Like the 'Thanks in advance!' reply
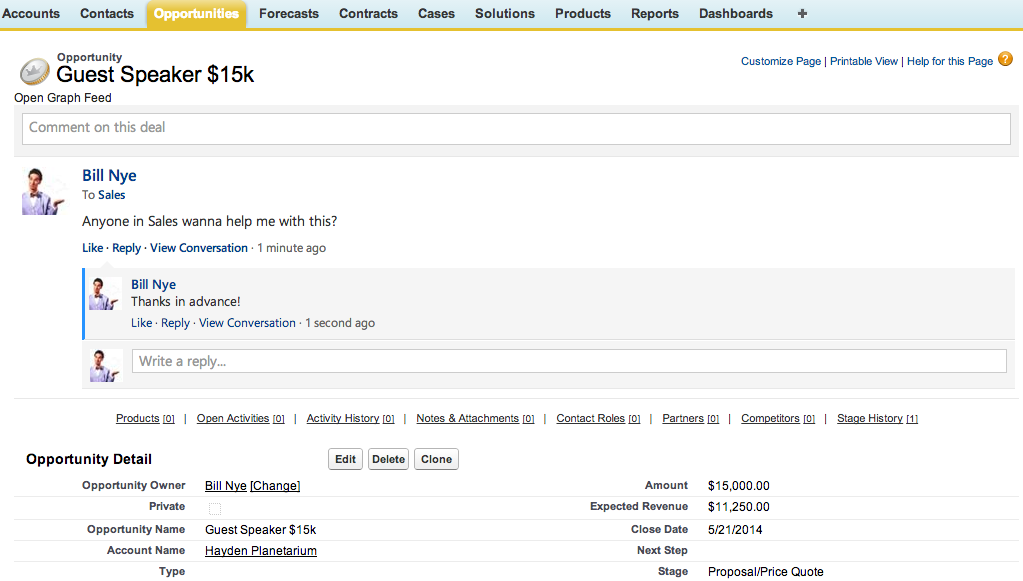The width and height of the screenshot is (1023, 581). pyautogui.click(x=142, y=323)
